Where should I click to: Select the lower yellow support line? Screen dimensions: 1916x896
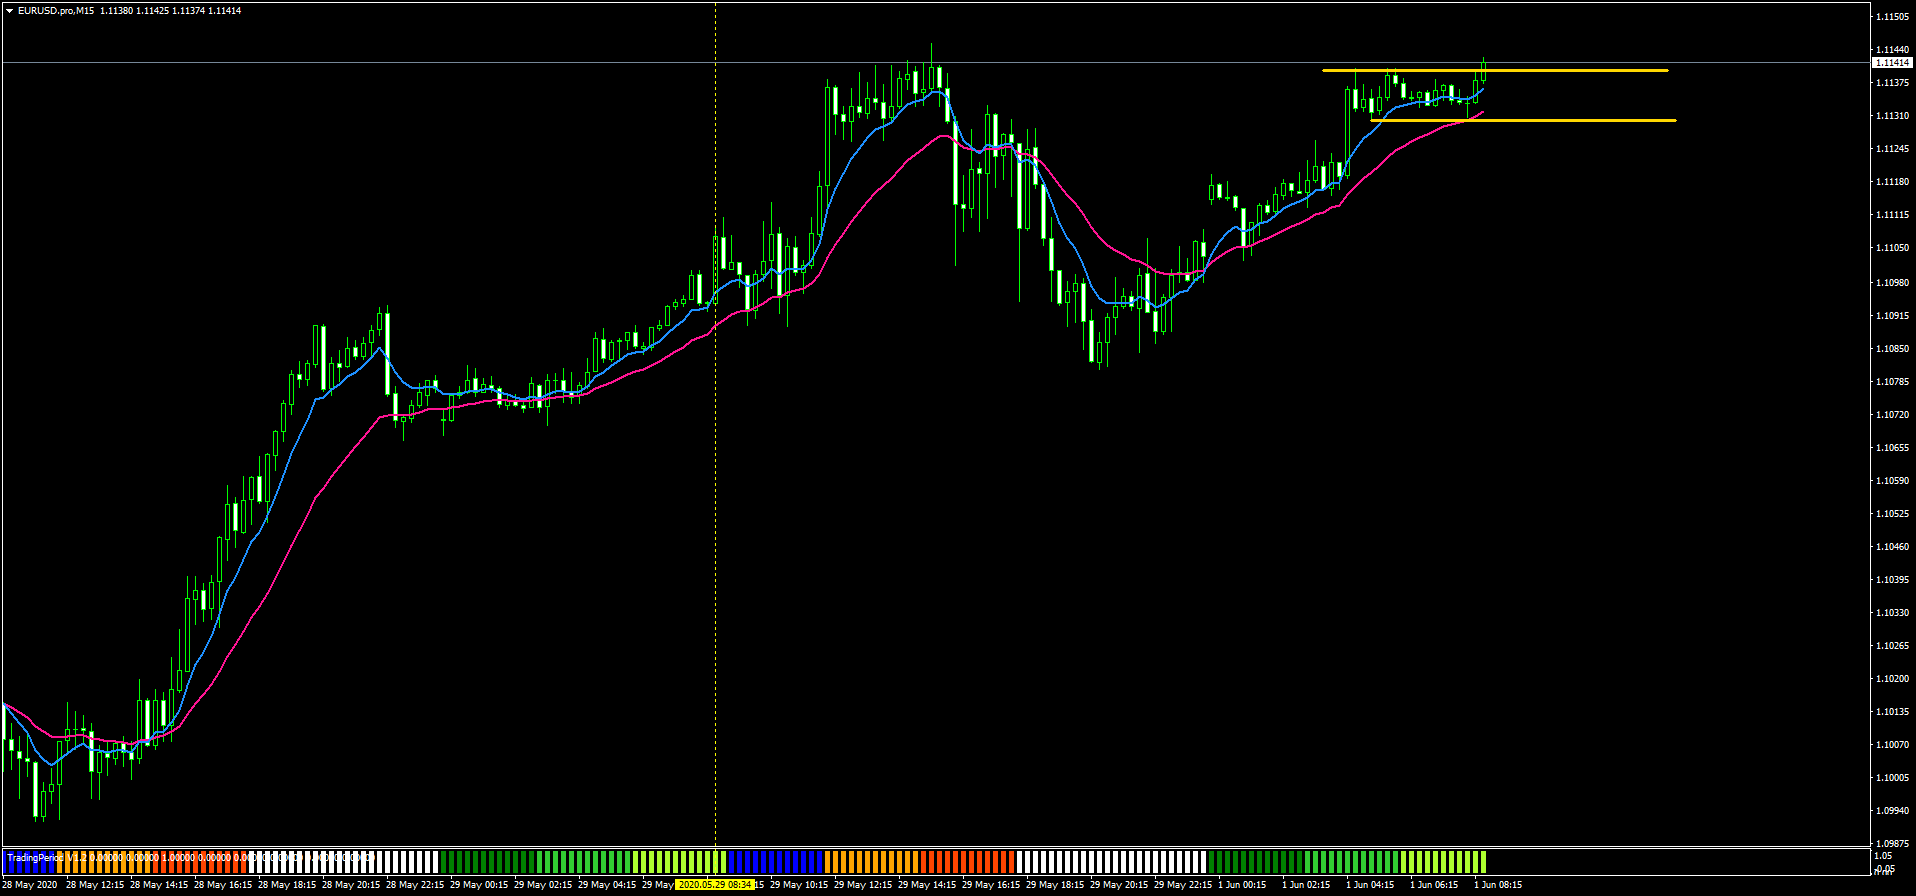(1523, 120)
